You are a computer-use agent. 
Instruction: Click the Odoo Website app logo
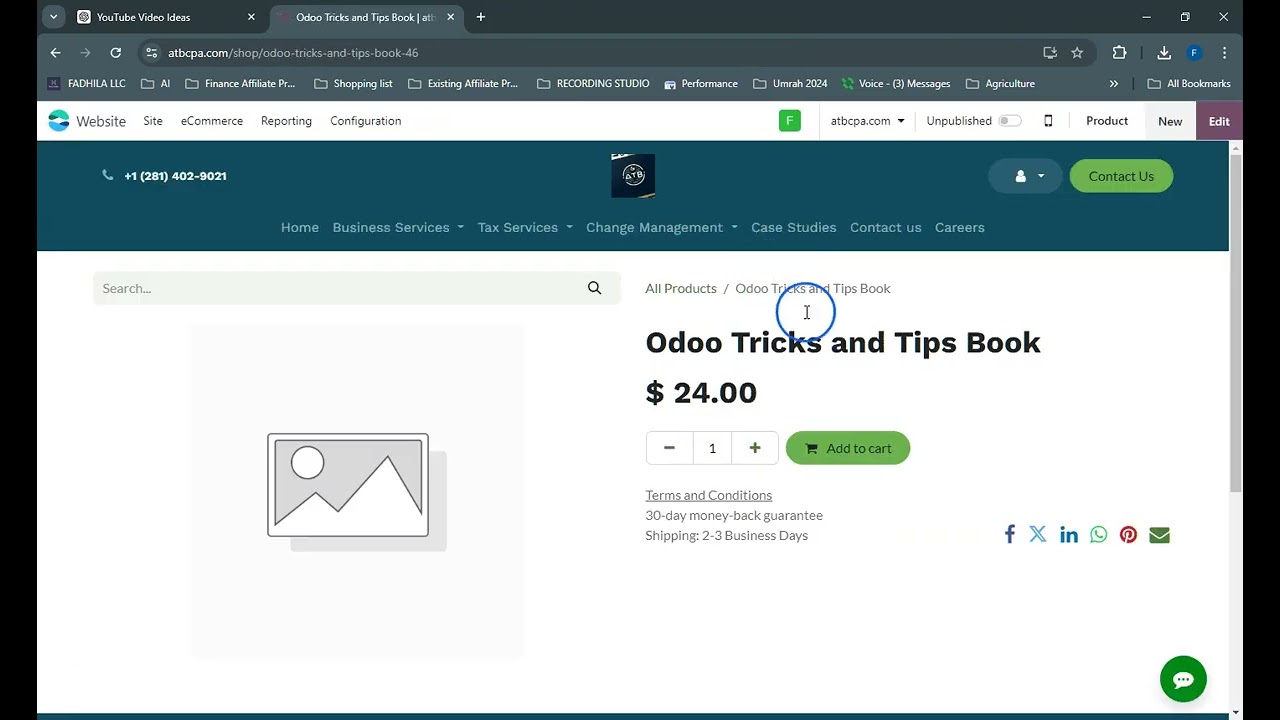click(x=59, y=121)
